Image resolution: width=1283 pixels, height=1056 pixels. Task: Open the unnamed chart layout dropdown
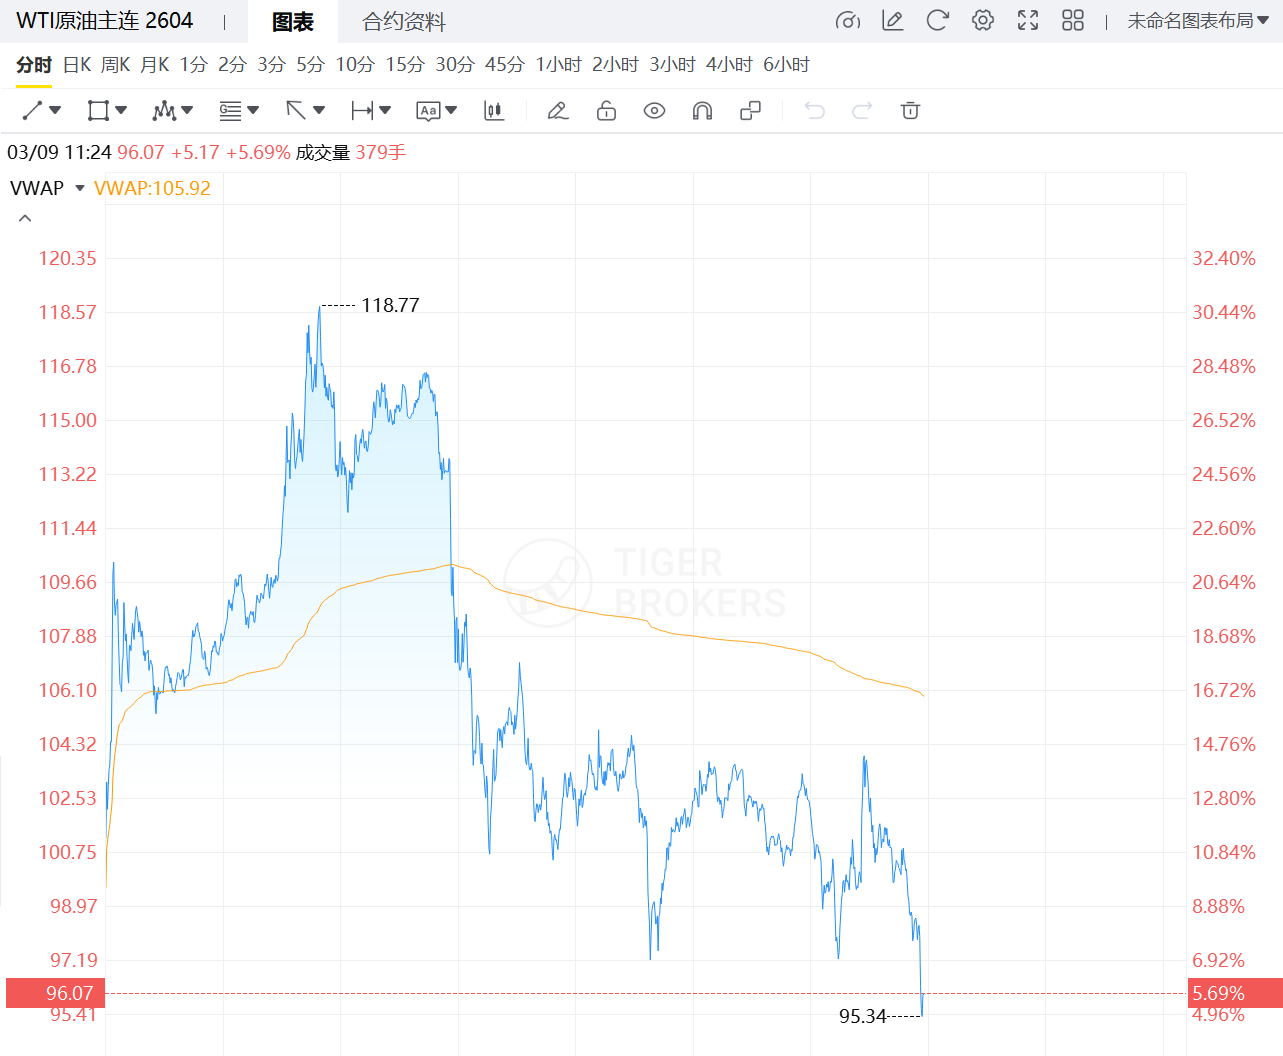click(x=1197, y=21)
